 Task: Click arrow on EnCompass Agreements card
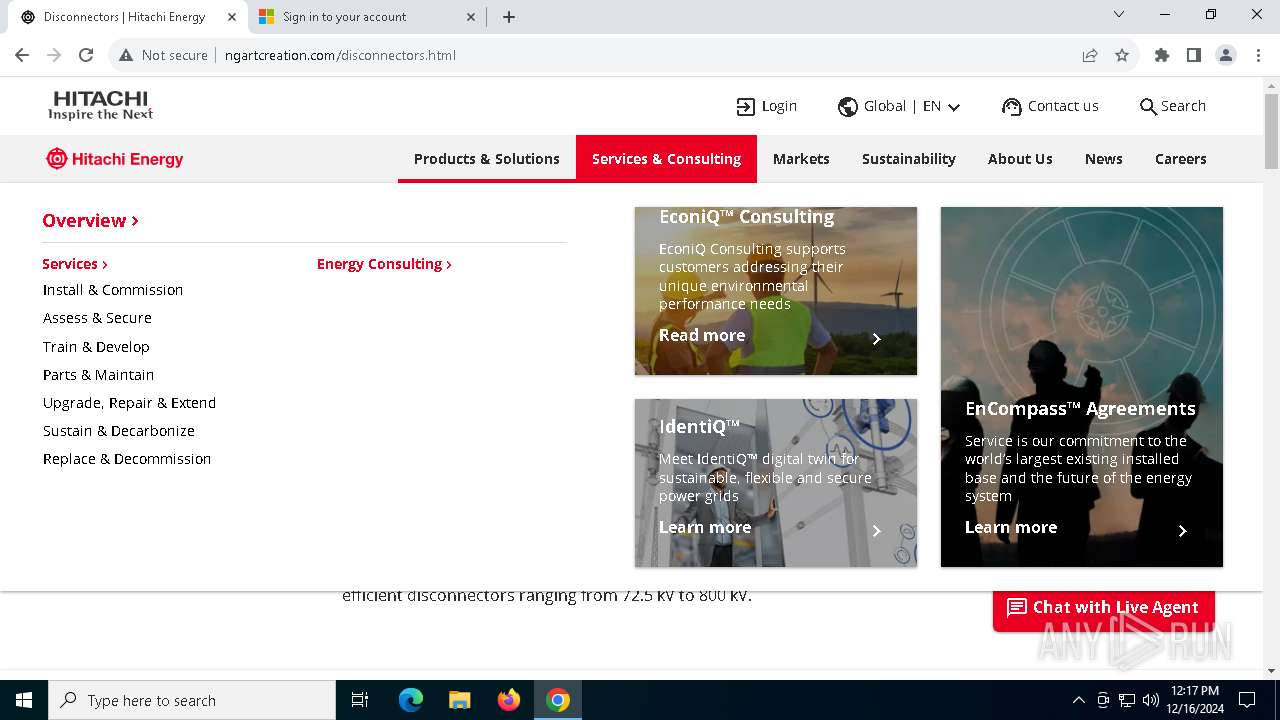1183,531
